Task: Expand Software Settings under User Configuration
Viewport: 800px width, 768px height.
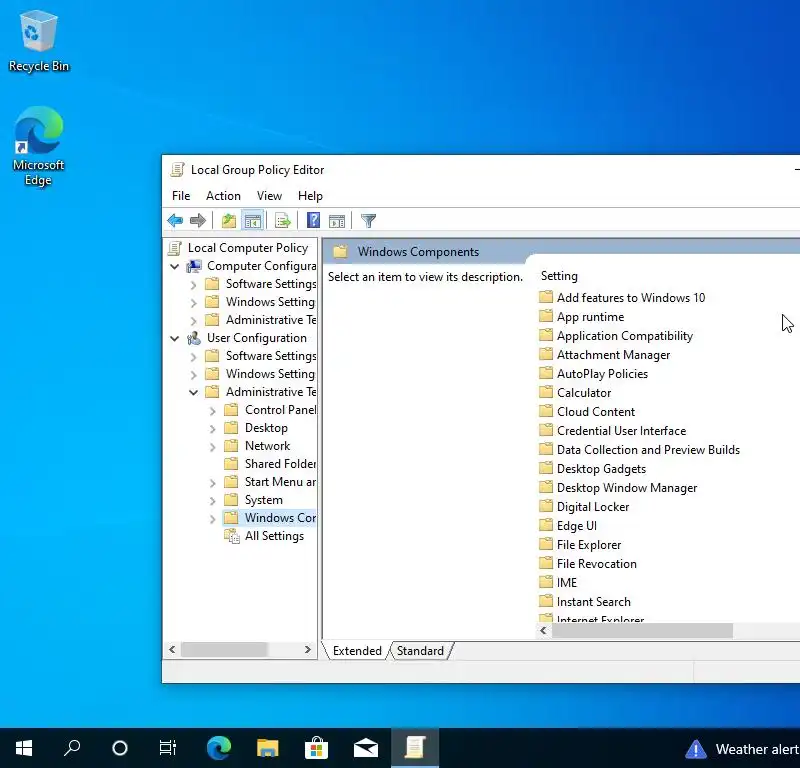Action: (193, 356)
